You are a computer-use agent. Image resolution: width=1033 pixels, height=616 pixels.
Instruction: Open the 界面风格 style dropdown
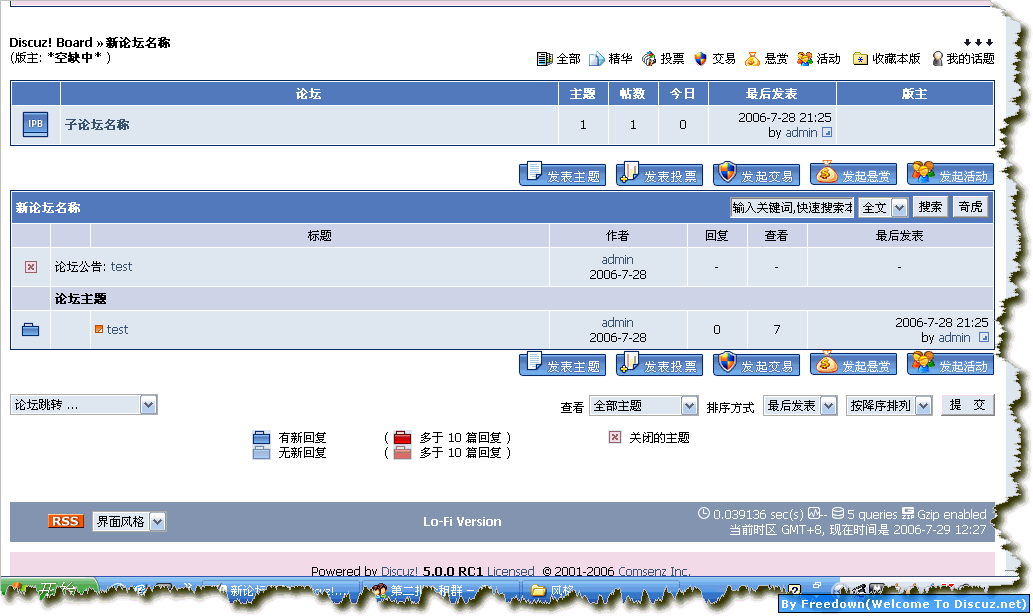129,521
